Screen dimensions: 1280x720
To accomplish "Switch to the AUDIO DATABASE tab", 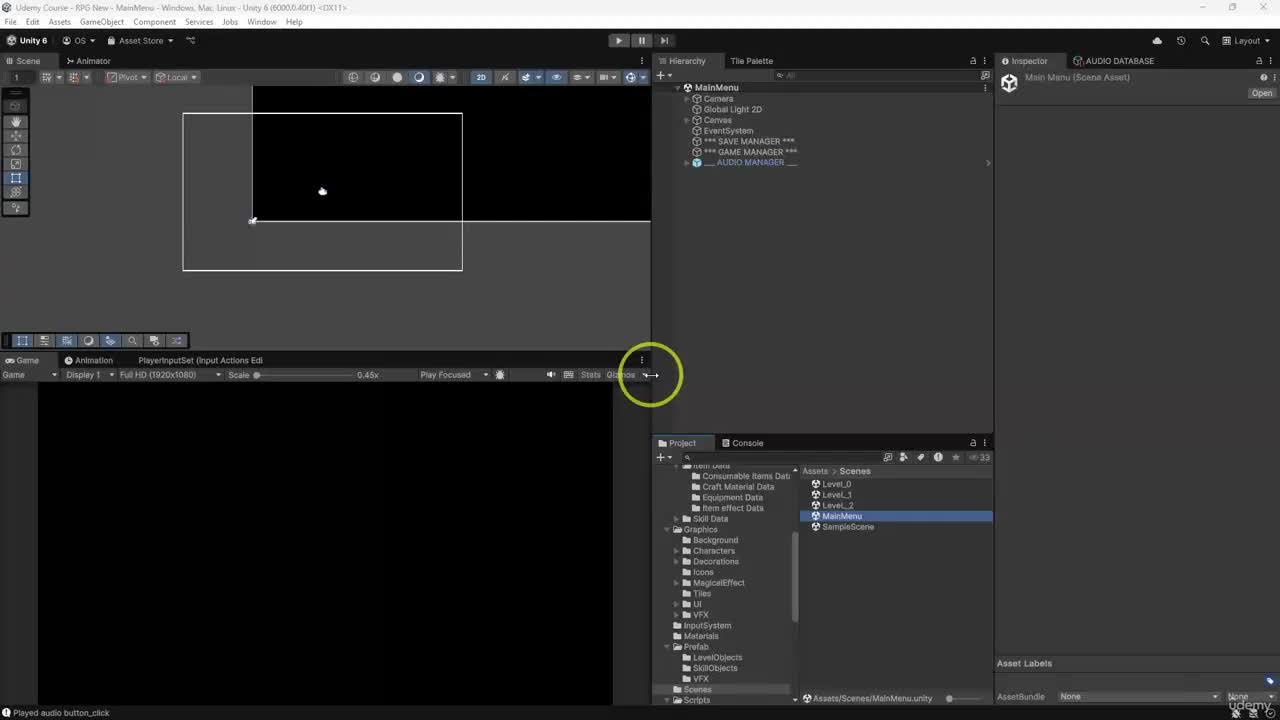I will [x=1114, y=61].
